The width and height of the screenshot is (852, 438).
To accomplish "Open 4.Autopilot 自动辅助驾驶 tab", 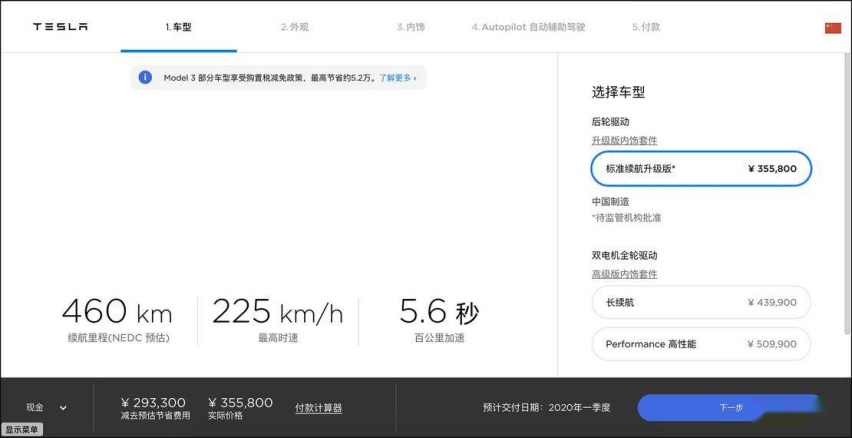I will (528, 27).
